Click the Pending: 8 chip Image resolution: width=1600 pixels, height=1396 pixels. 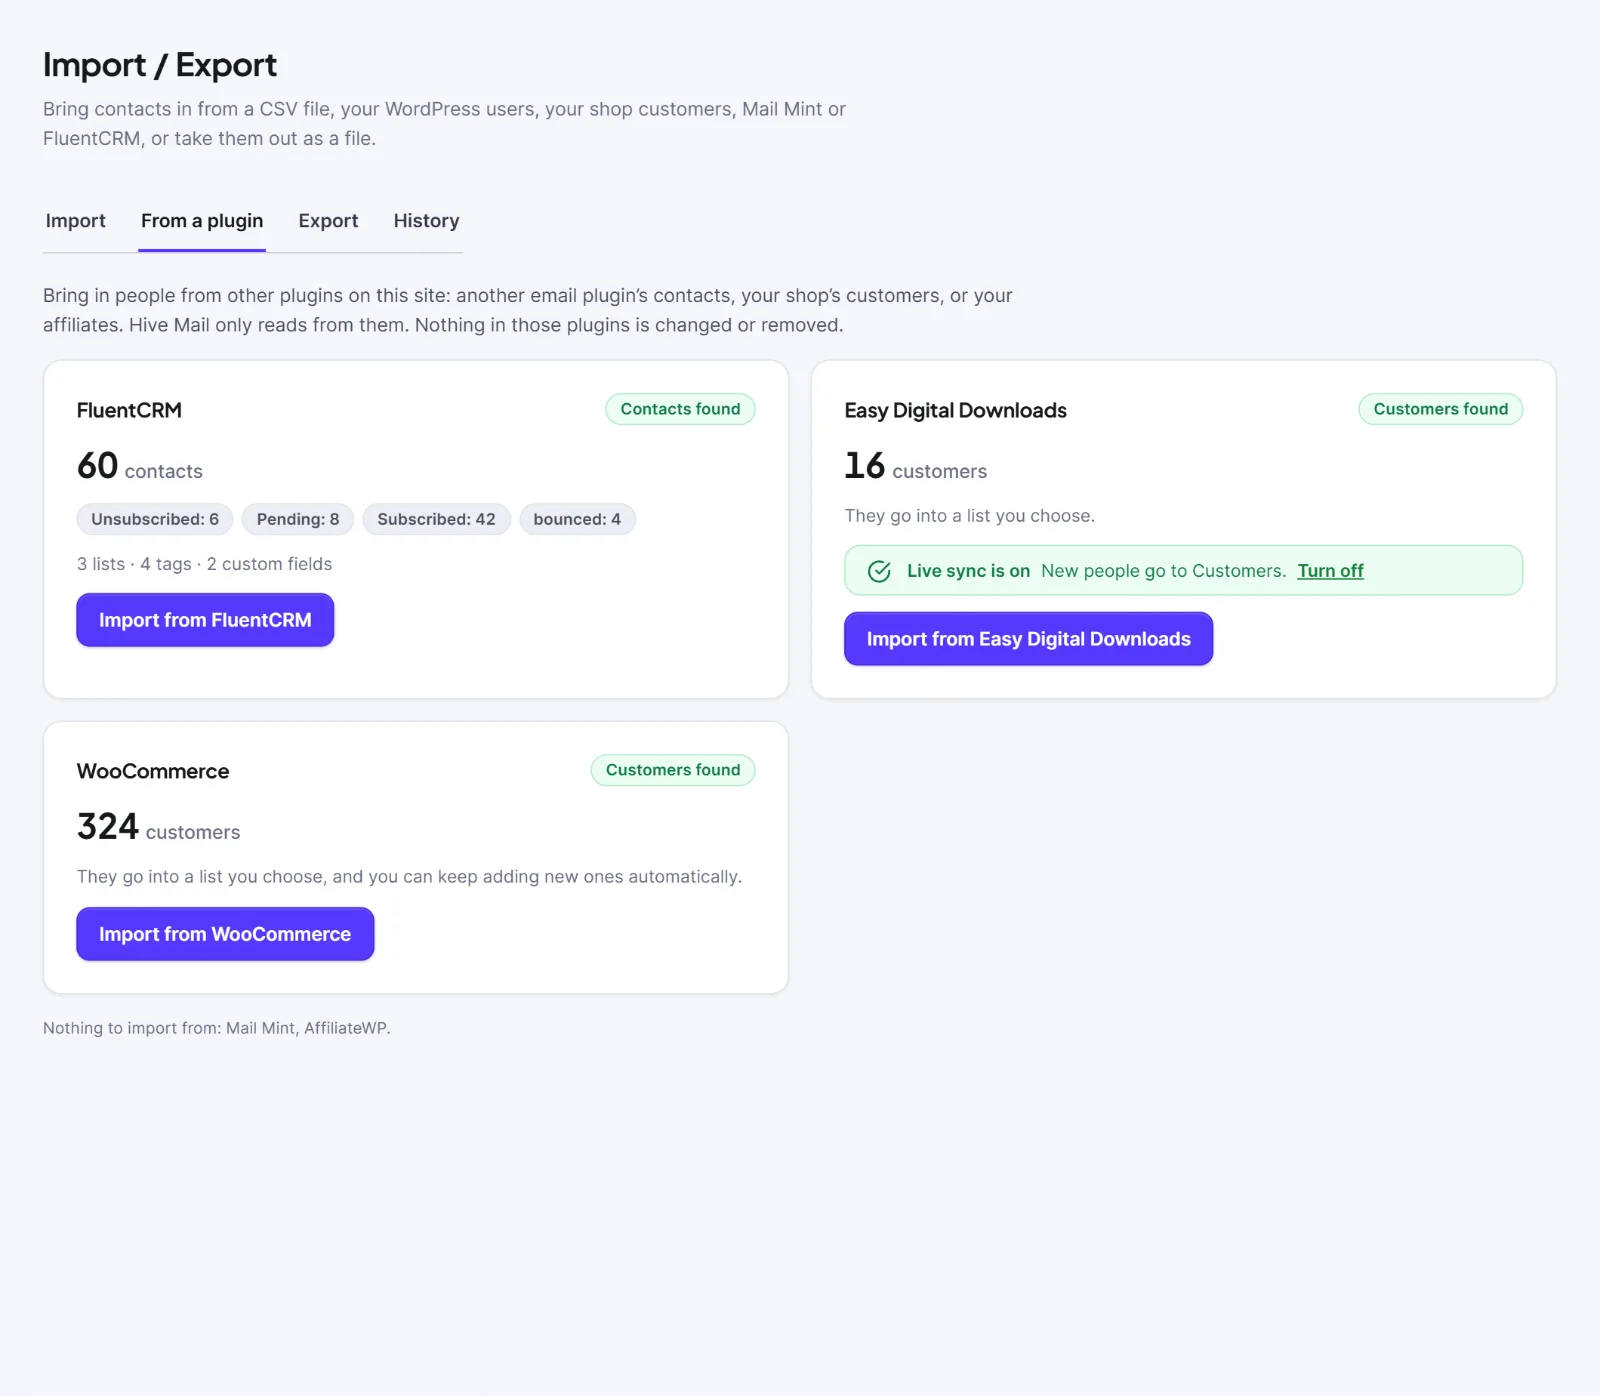click(x=298, y=519)
